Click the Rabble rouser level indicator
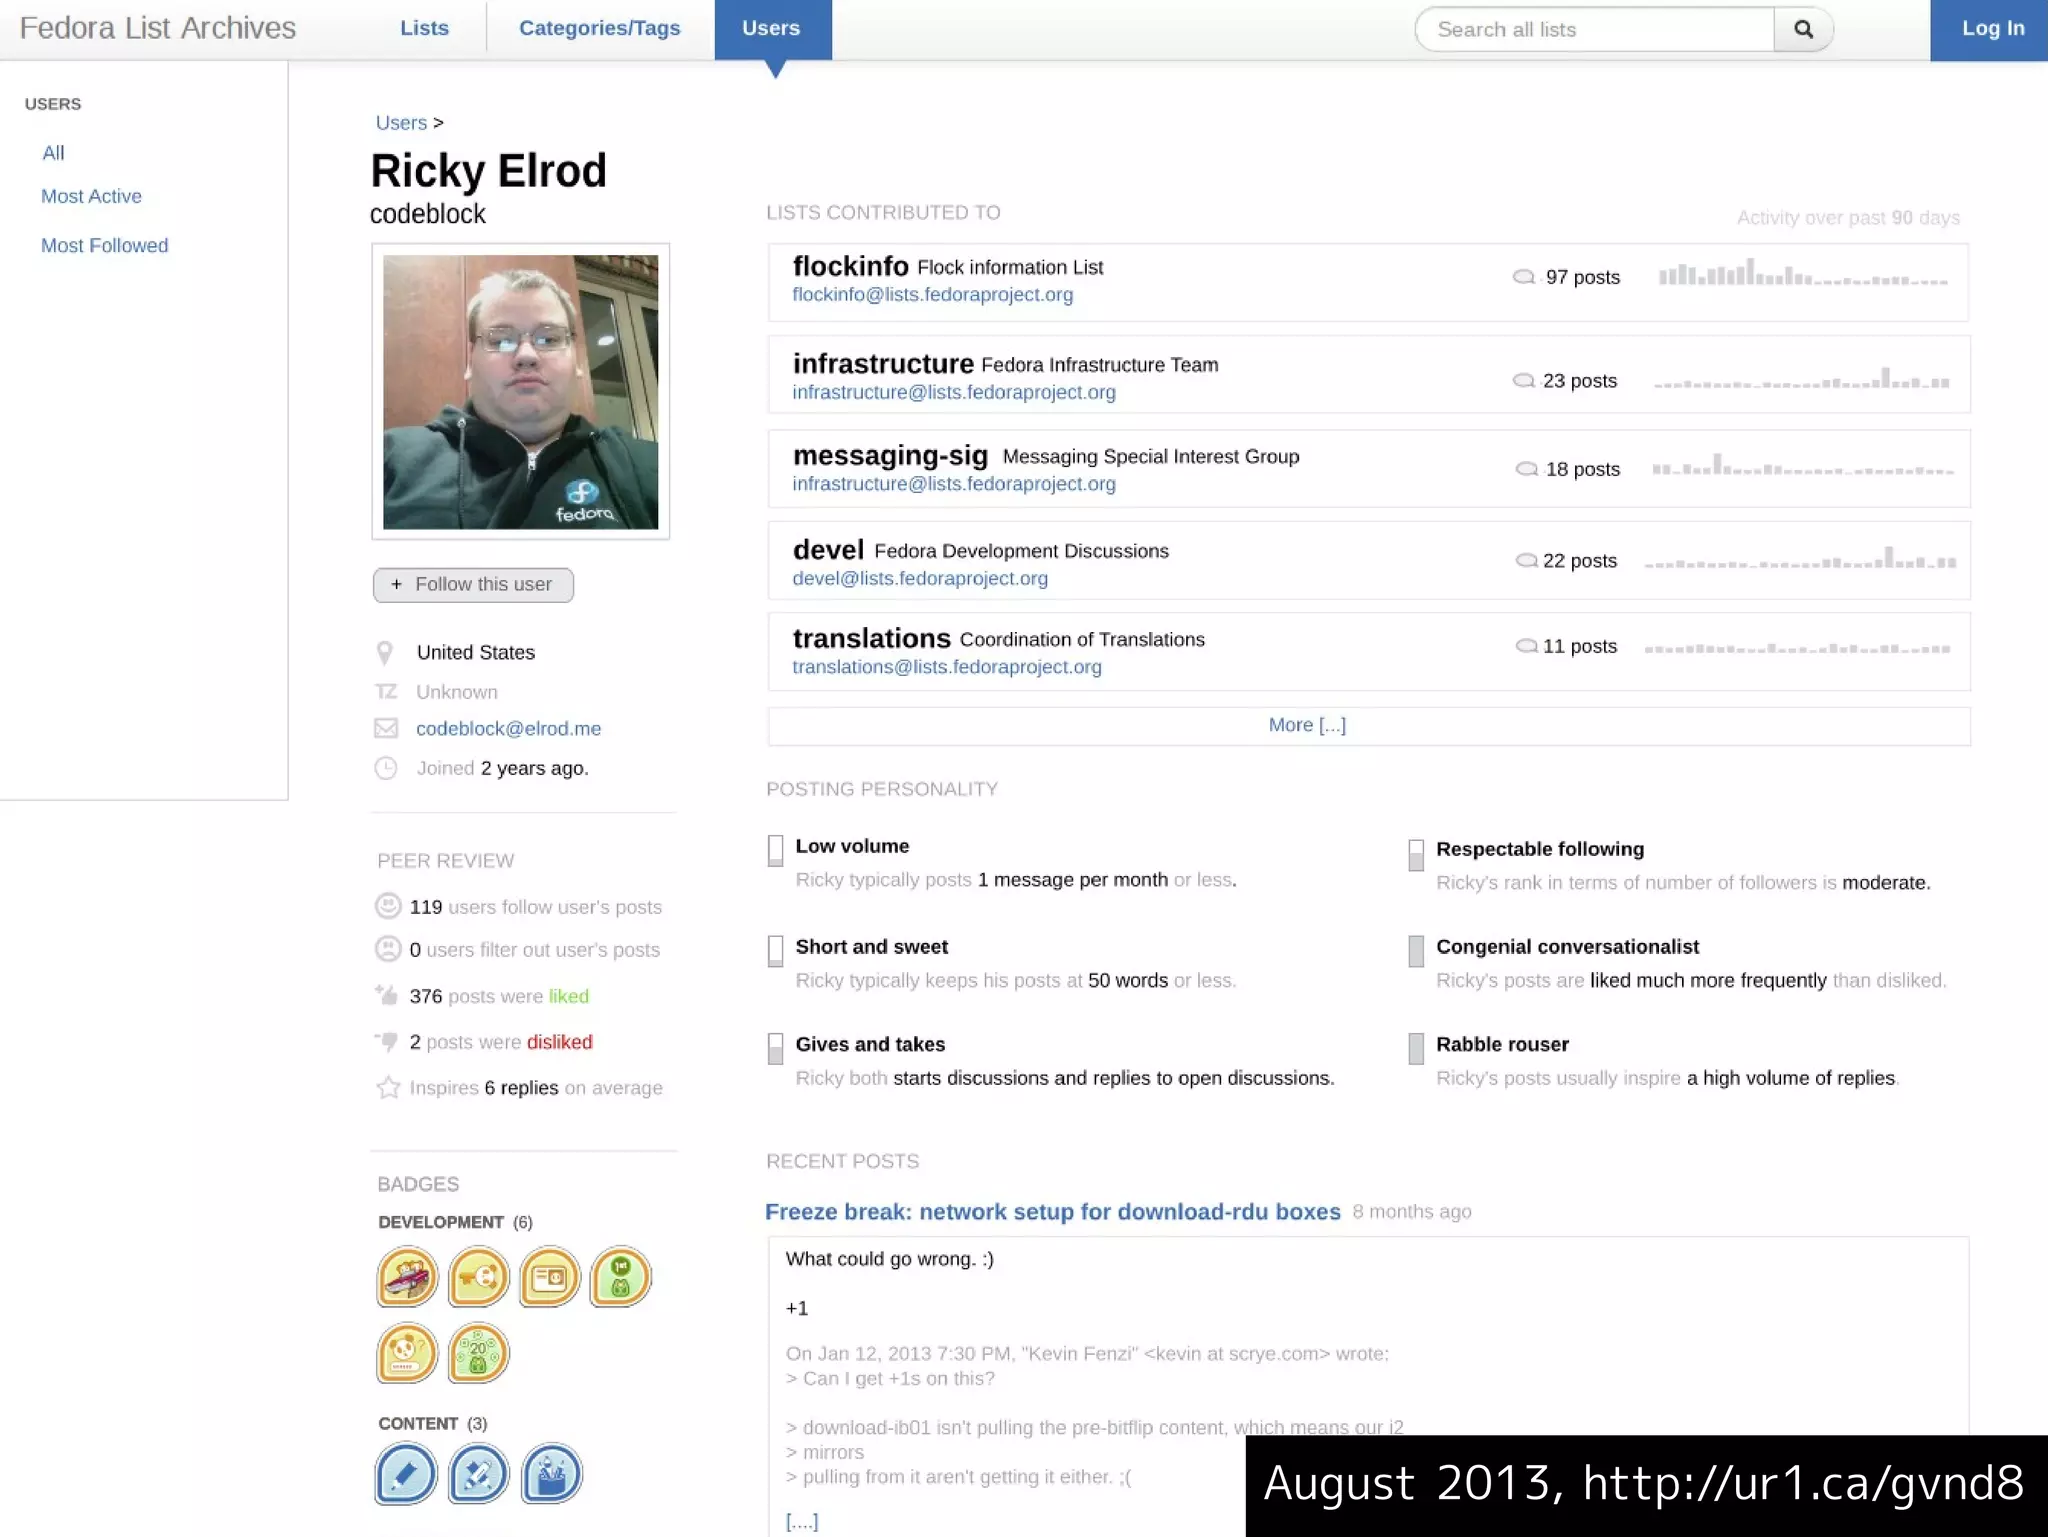Image resolution: width=2048 pixels, height=1537 pixels. click(x=1416, y=1048)
